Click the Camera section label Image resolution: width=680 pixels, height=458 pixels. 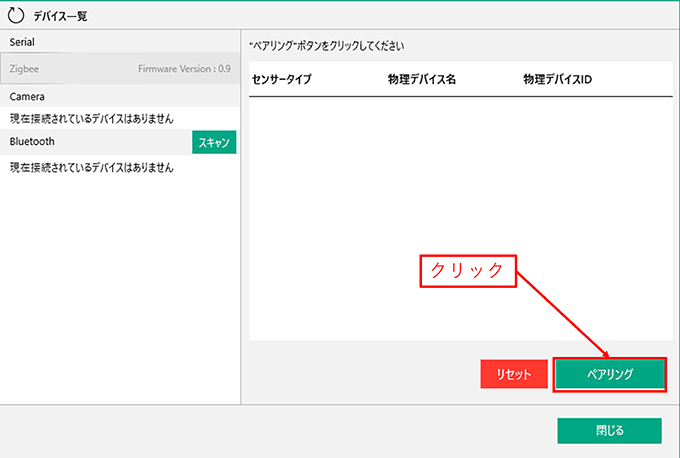[x=27, y=97]
